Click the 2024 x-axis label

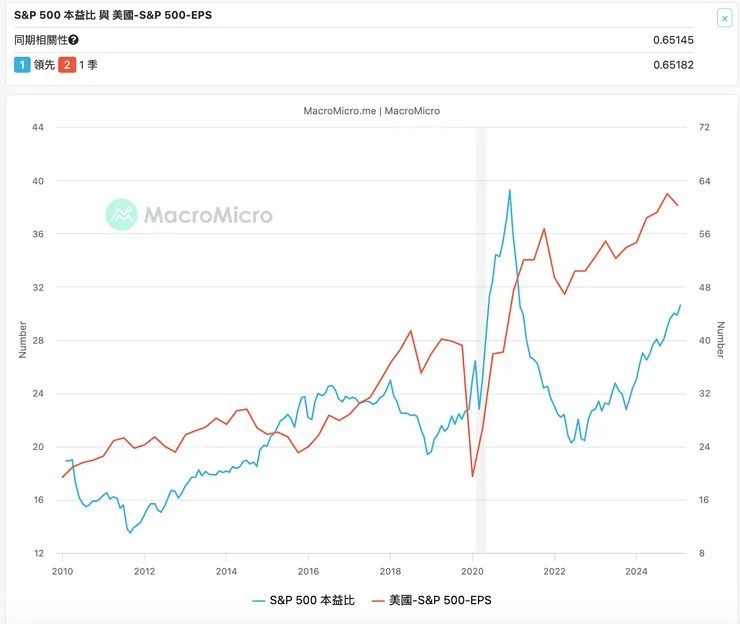click(x=637, y=571)
